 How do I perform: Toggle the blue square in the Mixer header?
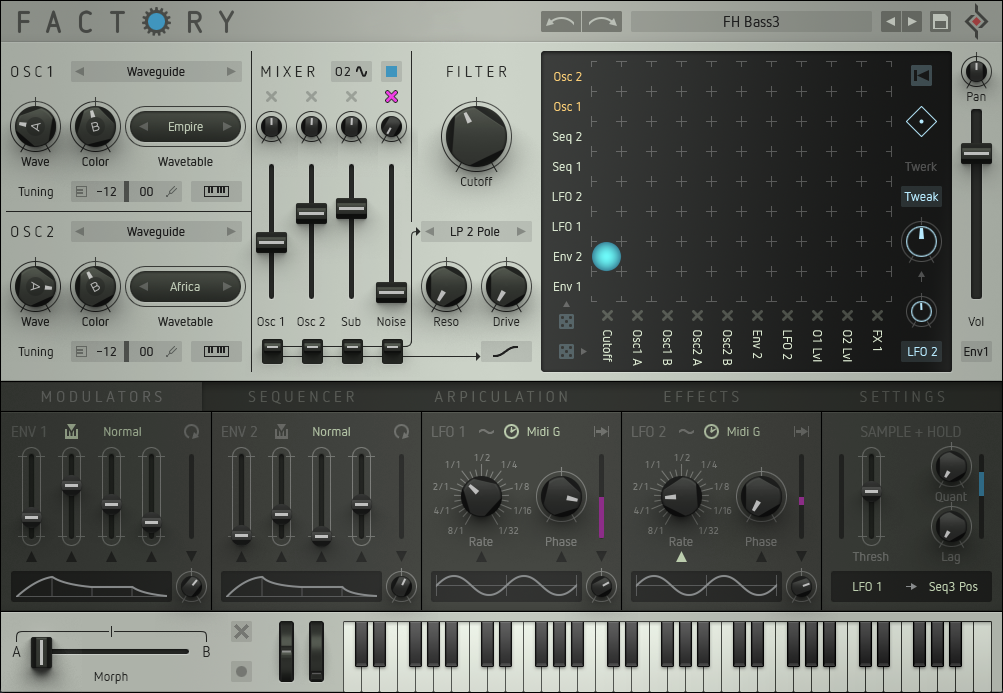(x=391, y=72)
